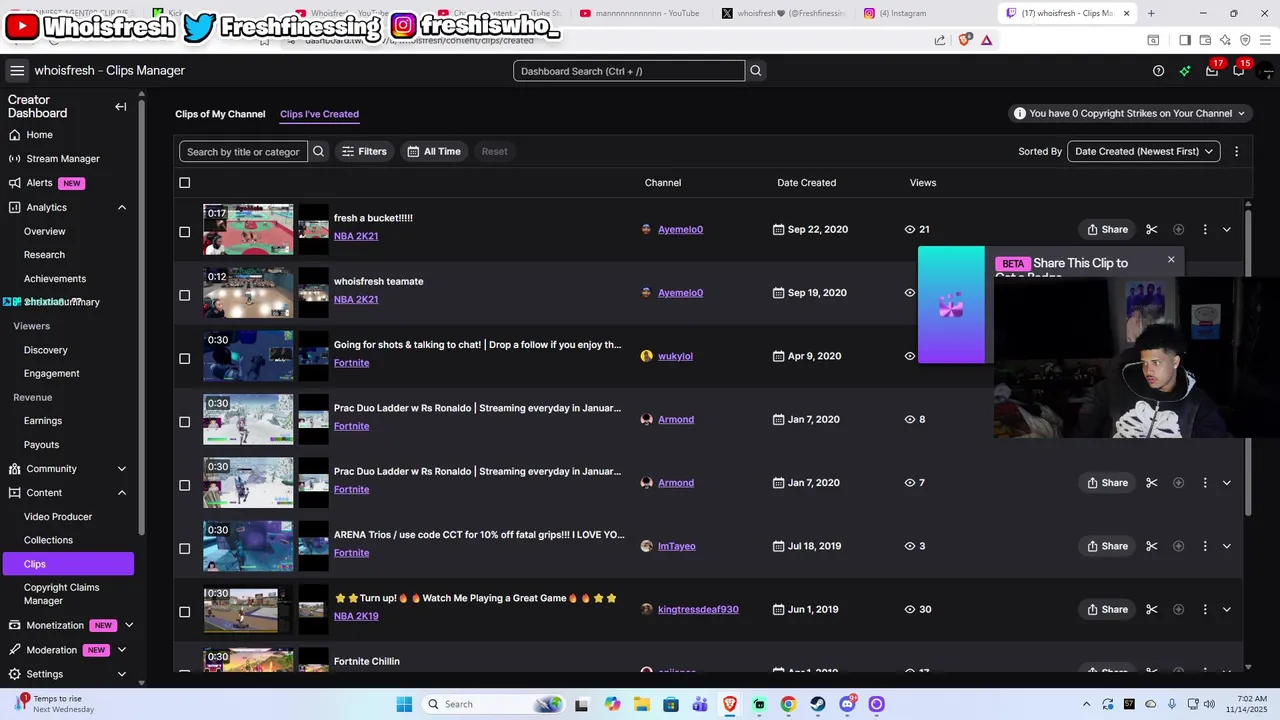Check second Prac Duo Ladder clip checkbox
Viewport: 1280px width, 720px height.
point(184,485)
